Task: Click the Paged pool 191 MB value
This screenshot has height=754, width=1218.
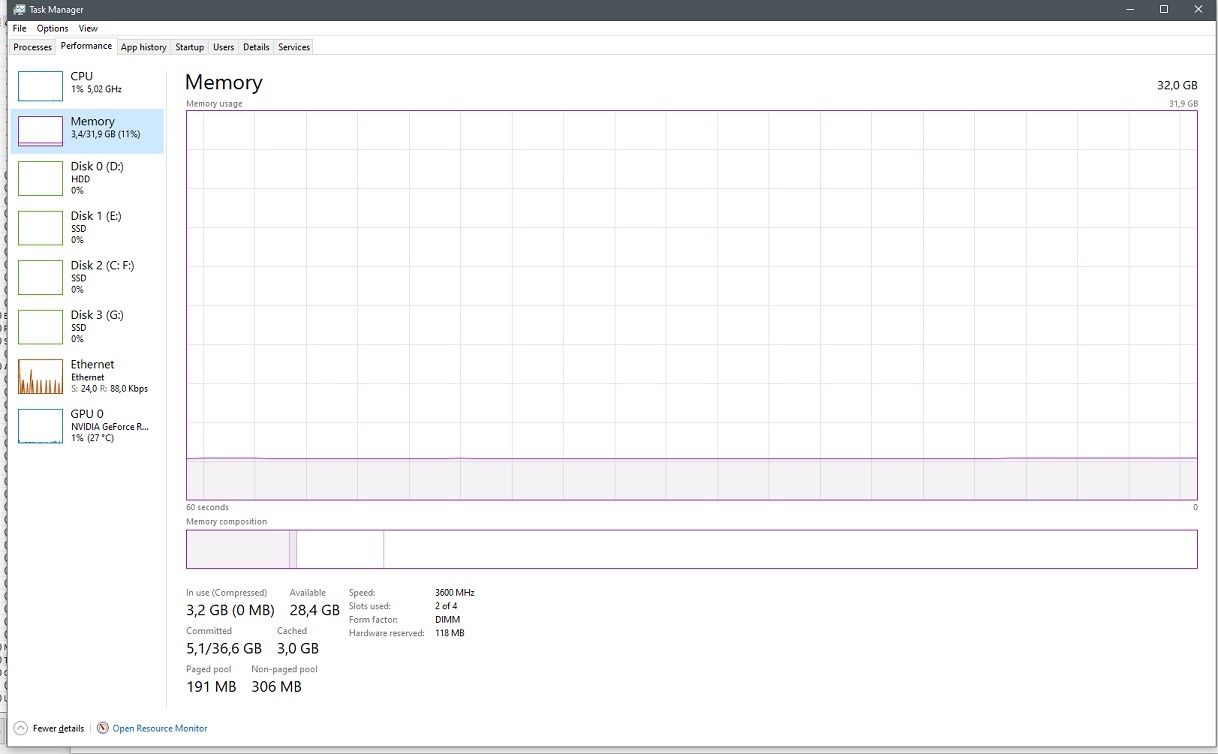Action: [211, 686]
